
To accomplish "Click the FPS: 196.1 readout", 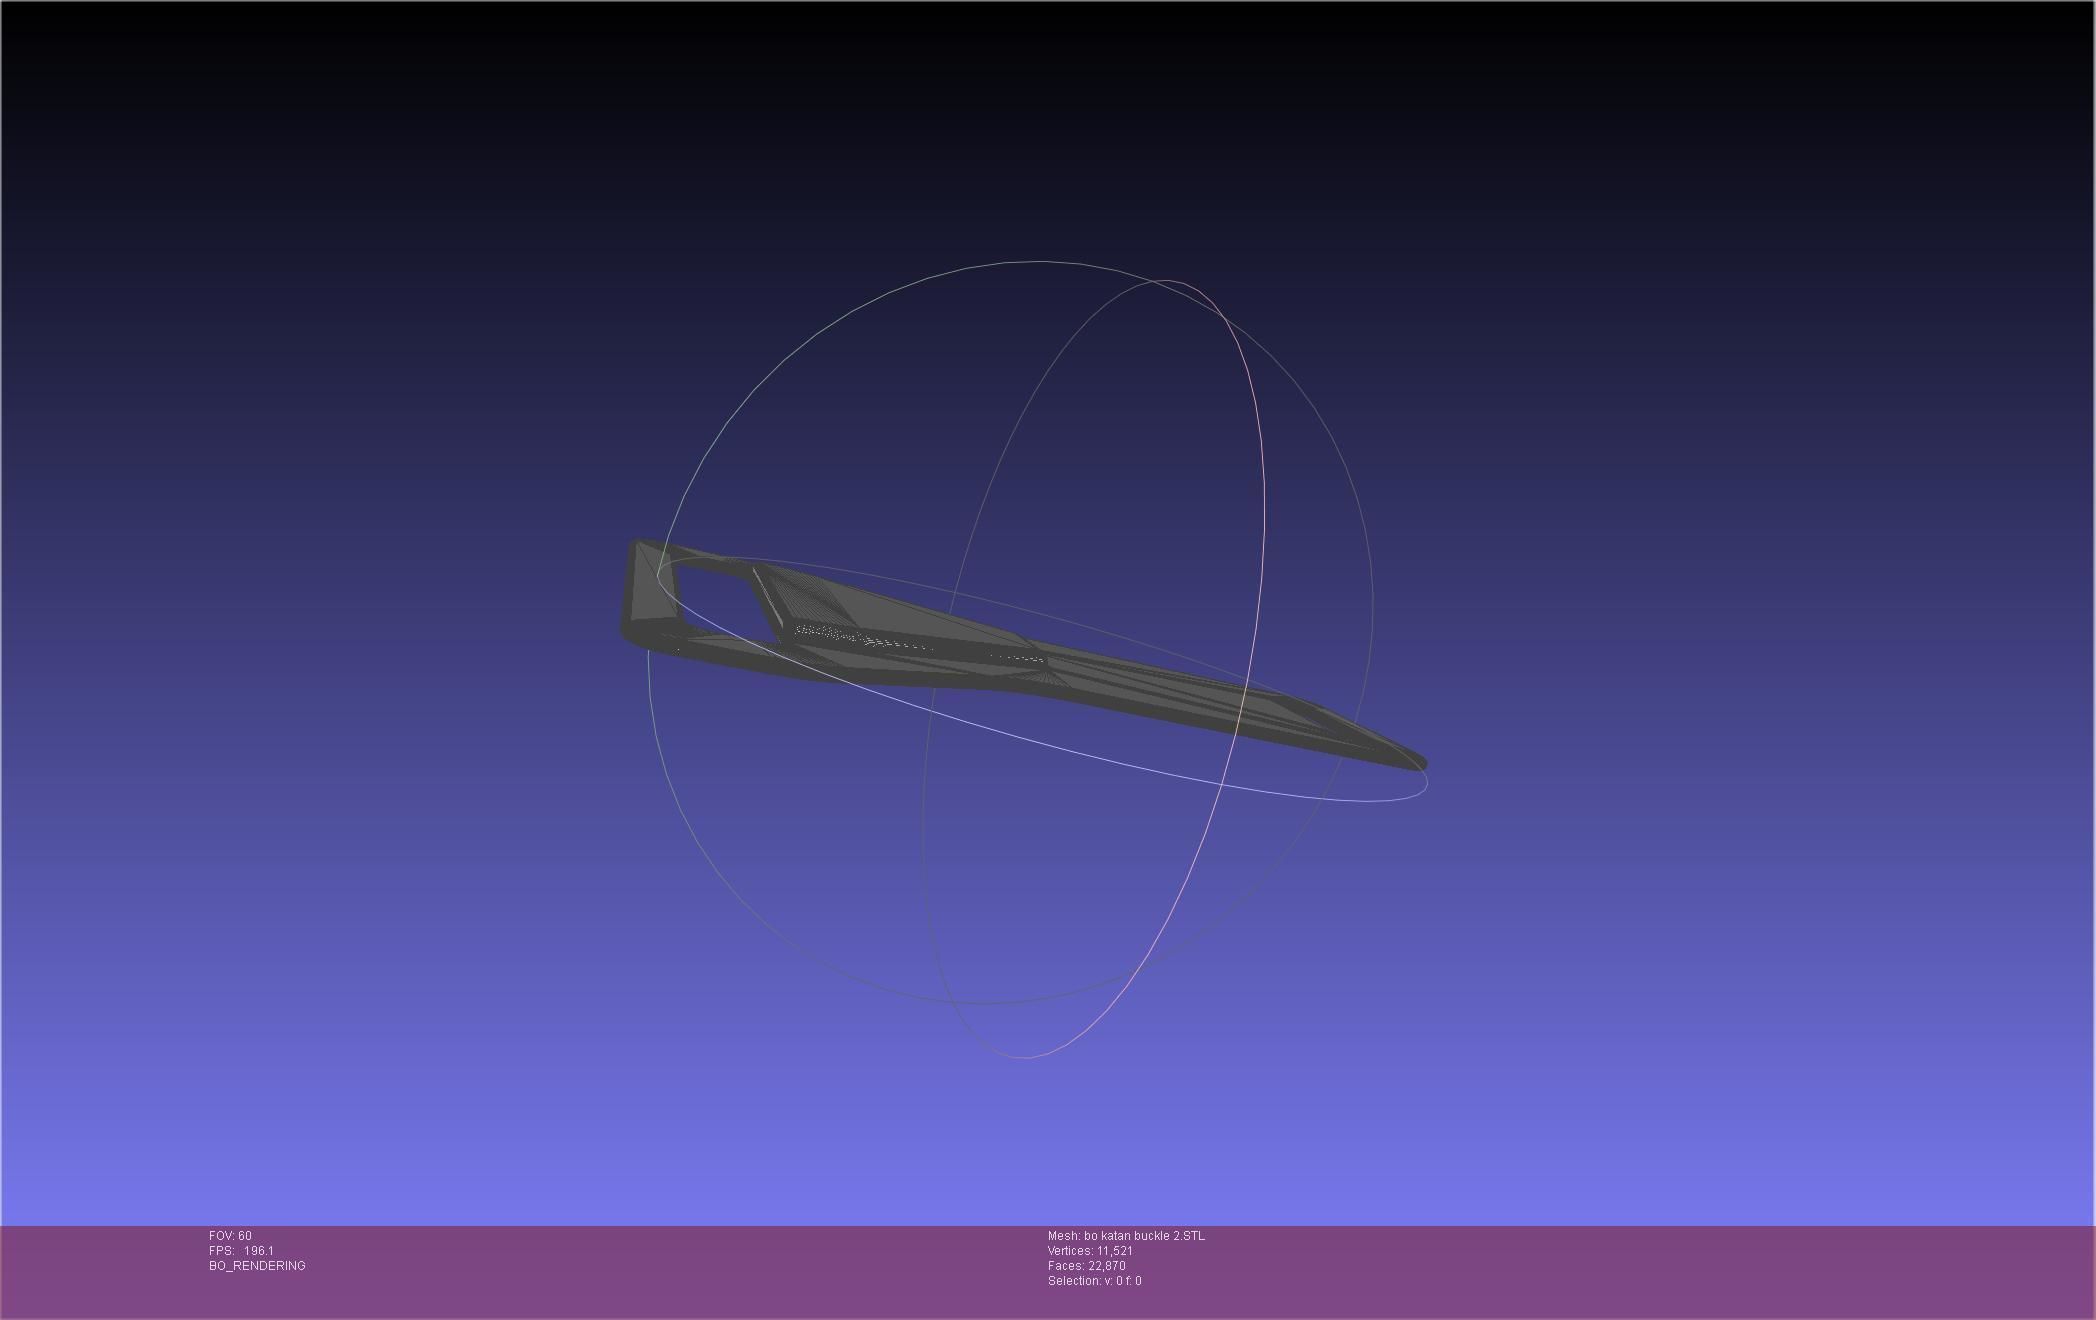I will click(x=241, y=1251).
